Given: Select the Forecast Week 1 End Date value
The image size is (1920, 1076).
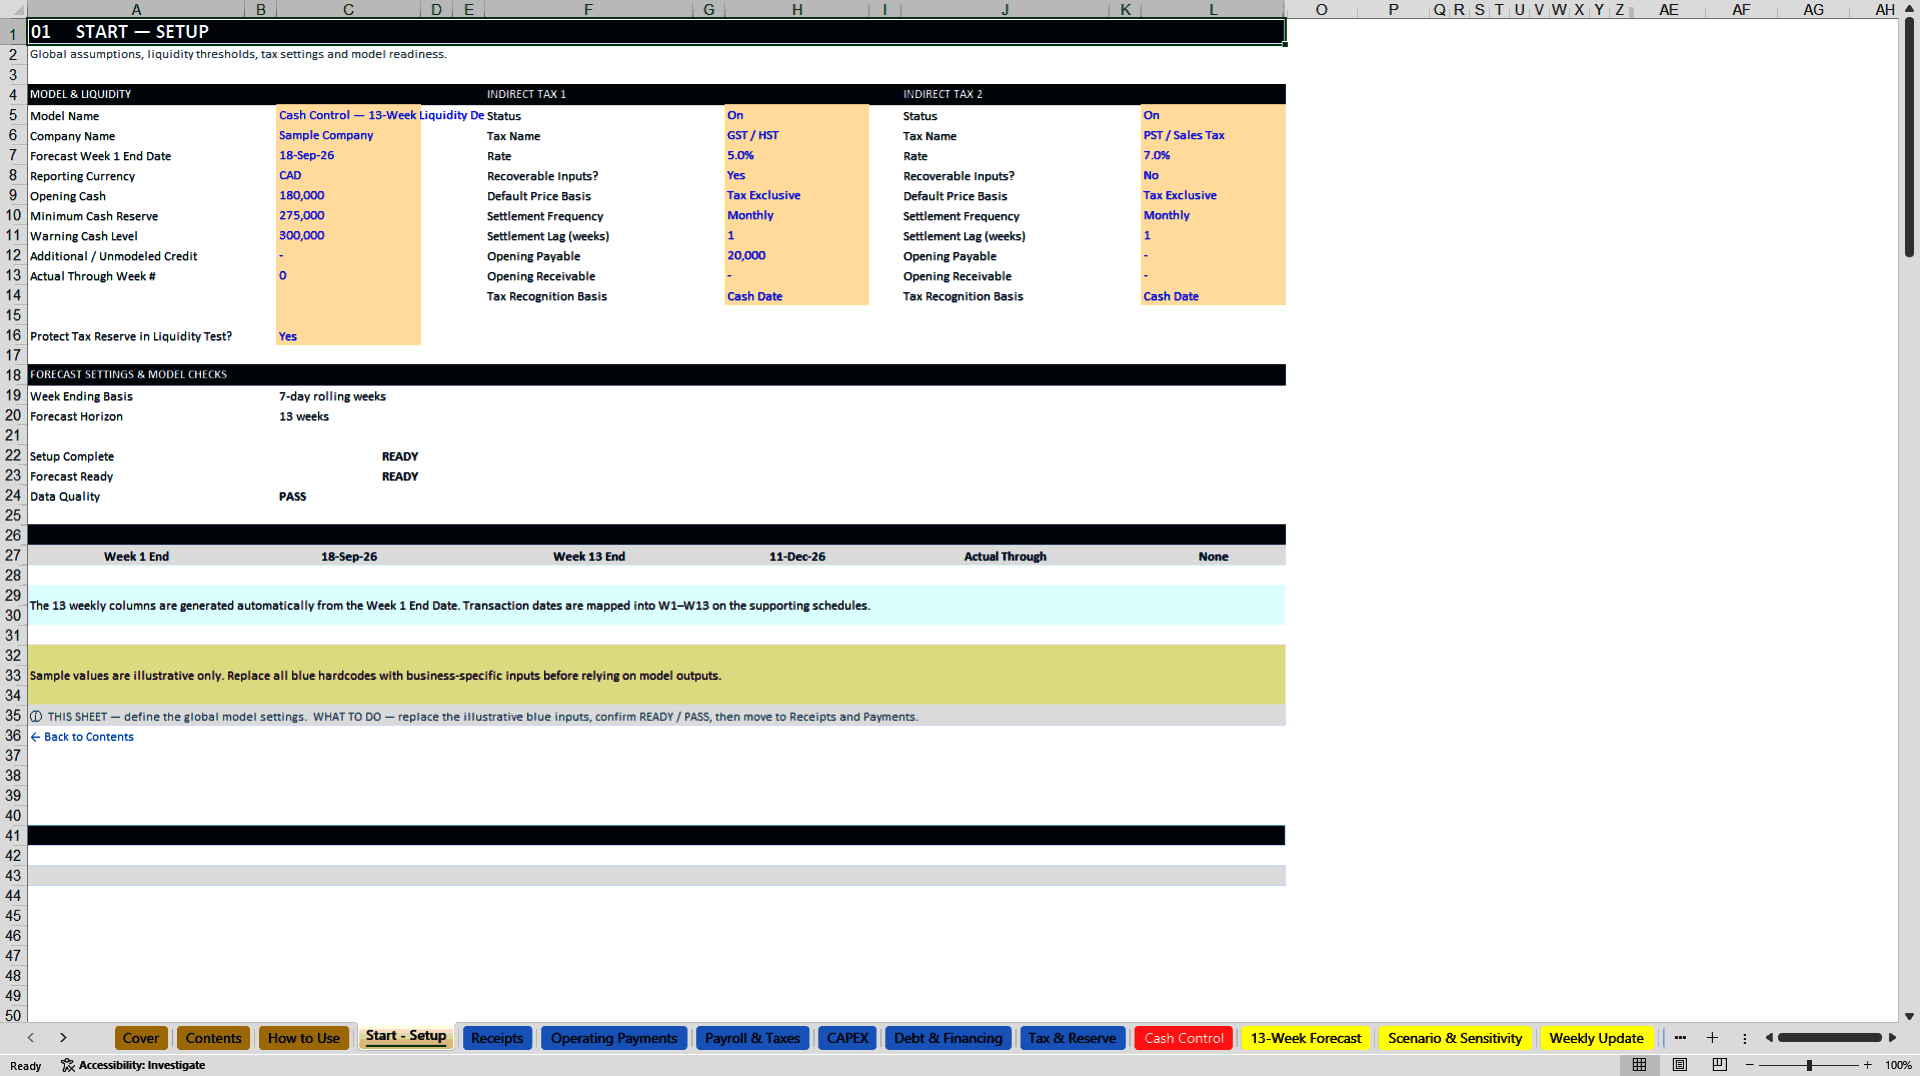Looking at the screenshot, I should point(348,156).
